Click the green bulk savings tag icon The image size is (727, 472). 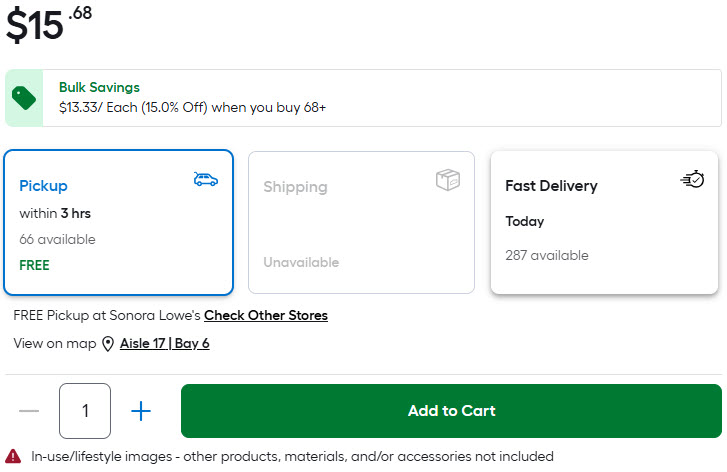click(24, 98)
